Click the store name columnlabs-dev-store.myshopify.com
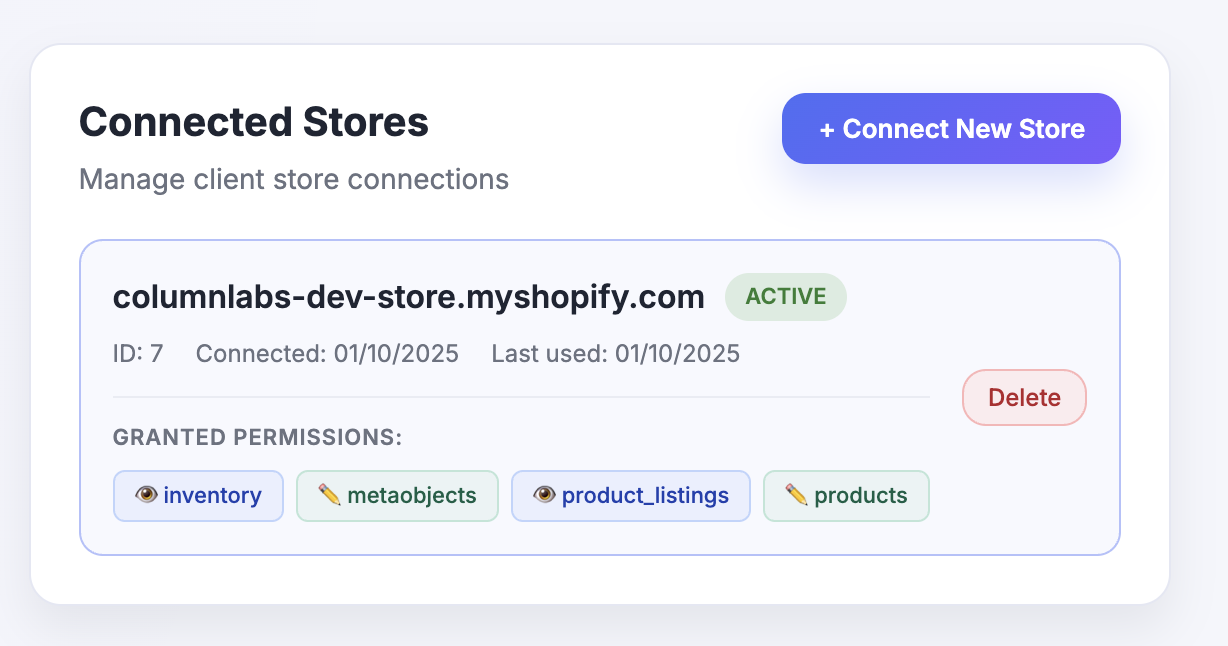Image resolution: width=1228 pixels, height=646 pixels. tap(408, 297)
